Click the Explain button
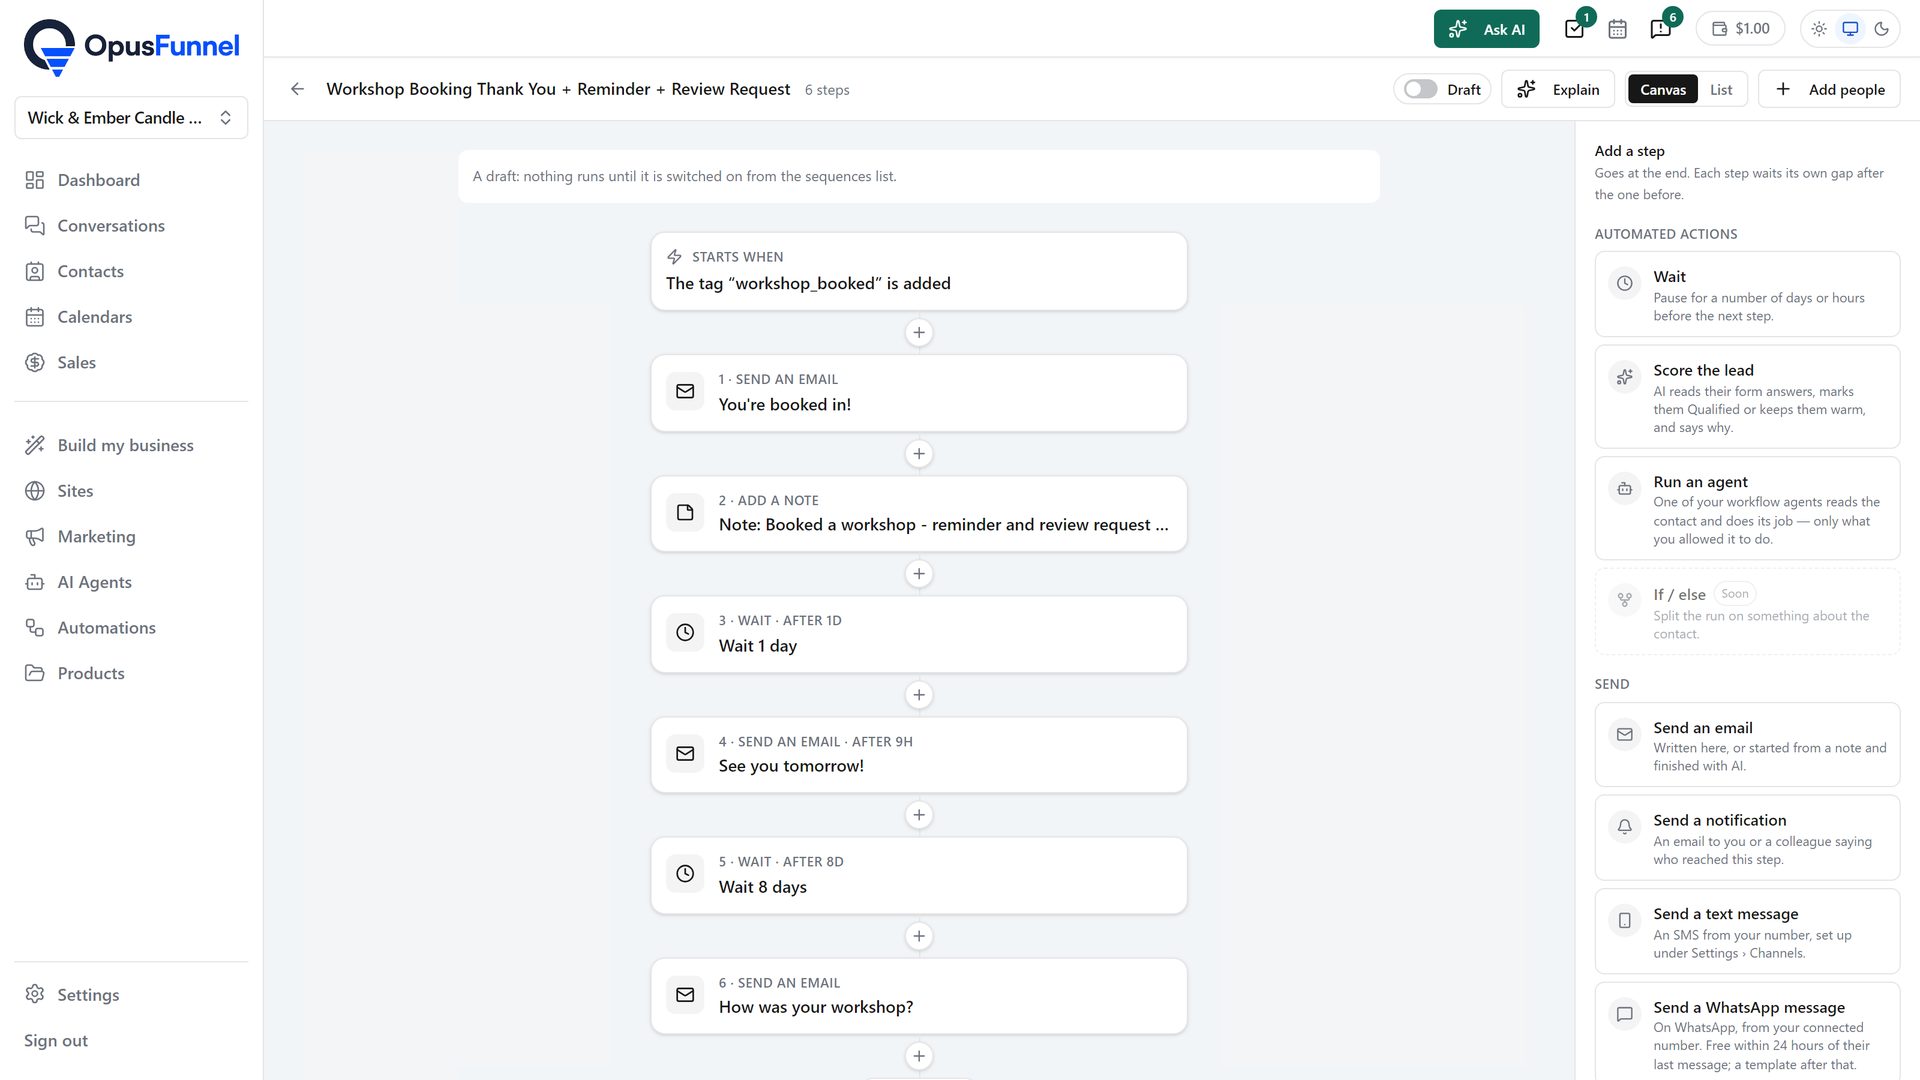 (1557, 89)
